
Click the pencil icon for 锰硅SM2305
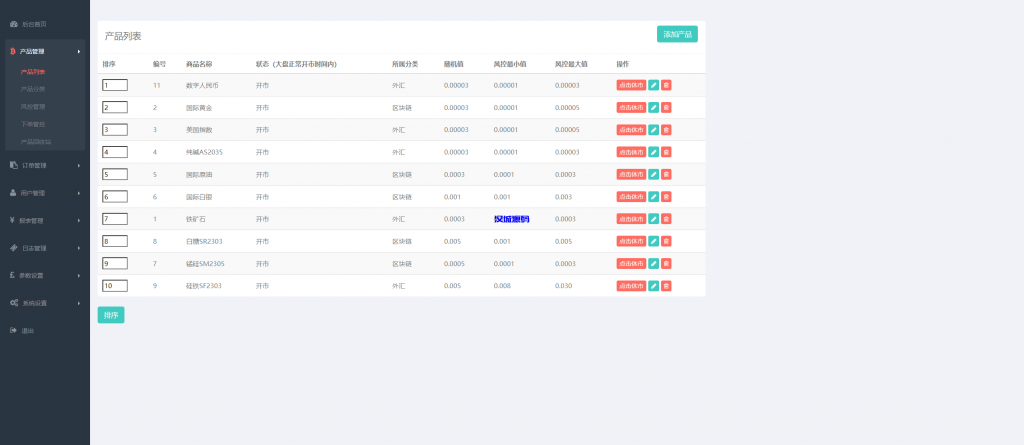653,263
